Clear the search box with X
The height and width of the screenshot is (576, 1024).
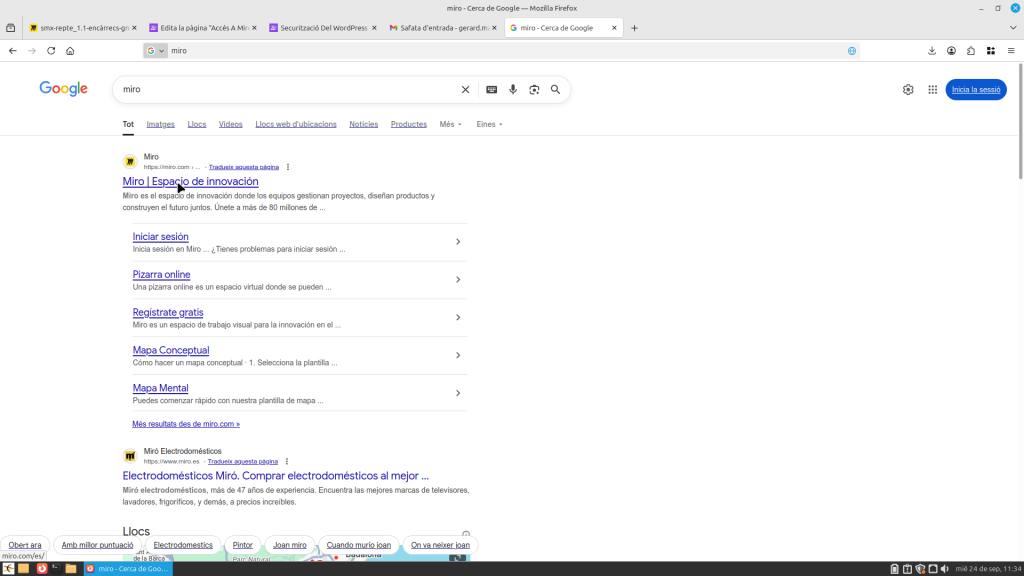pyautogui.click(x=465, y=89)
